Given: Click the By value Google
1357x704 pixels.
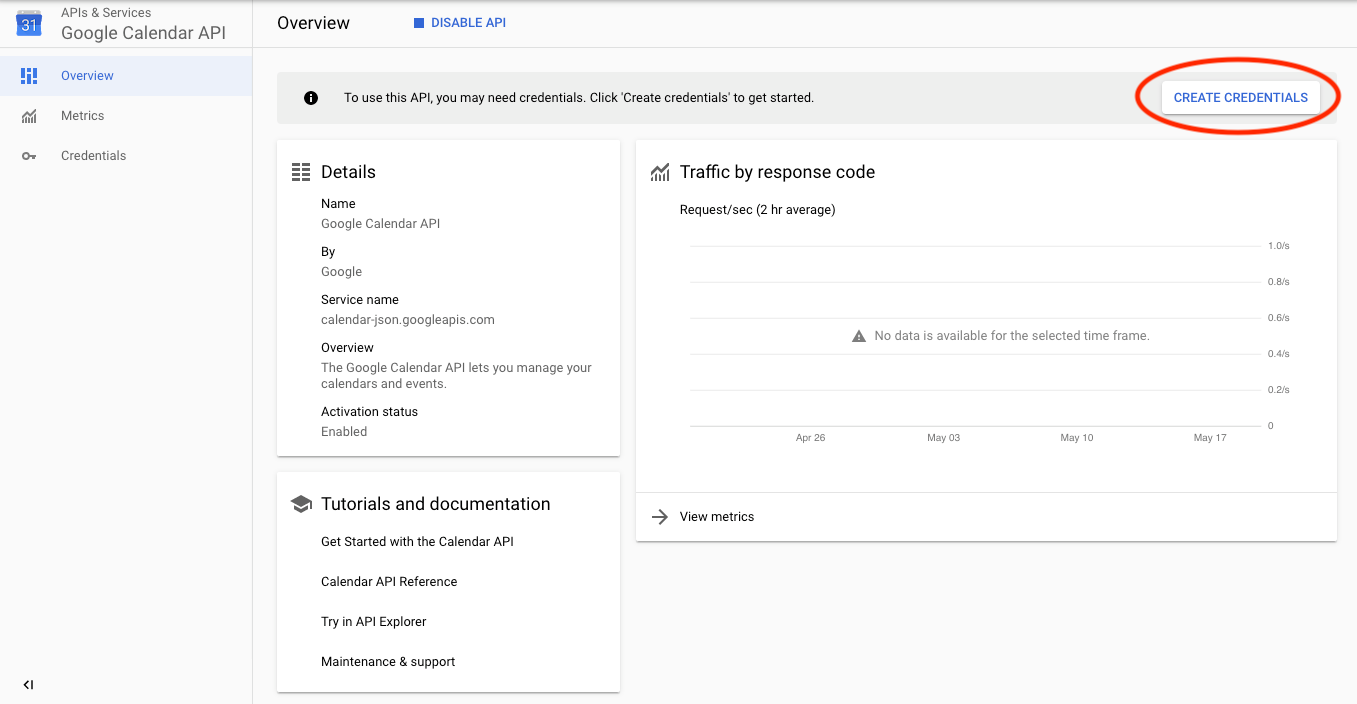Looking at the screenshot, I should [341, 272].
